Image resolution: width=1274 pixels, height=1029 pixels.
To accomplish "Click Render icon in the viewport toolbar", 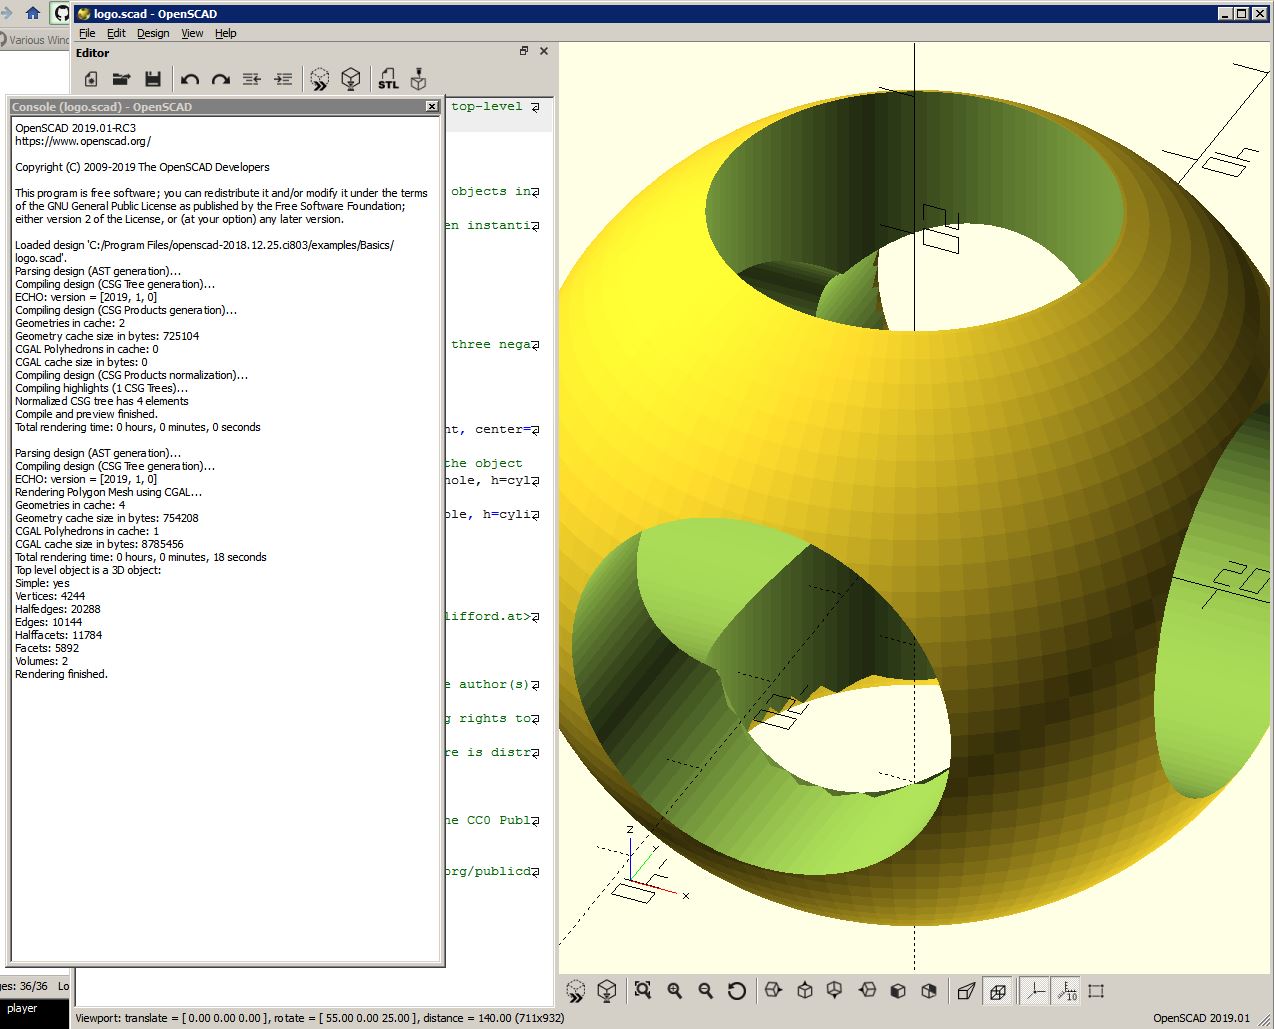I will click(x=606, y=991).
